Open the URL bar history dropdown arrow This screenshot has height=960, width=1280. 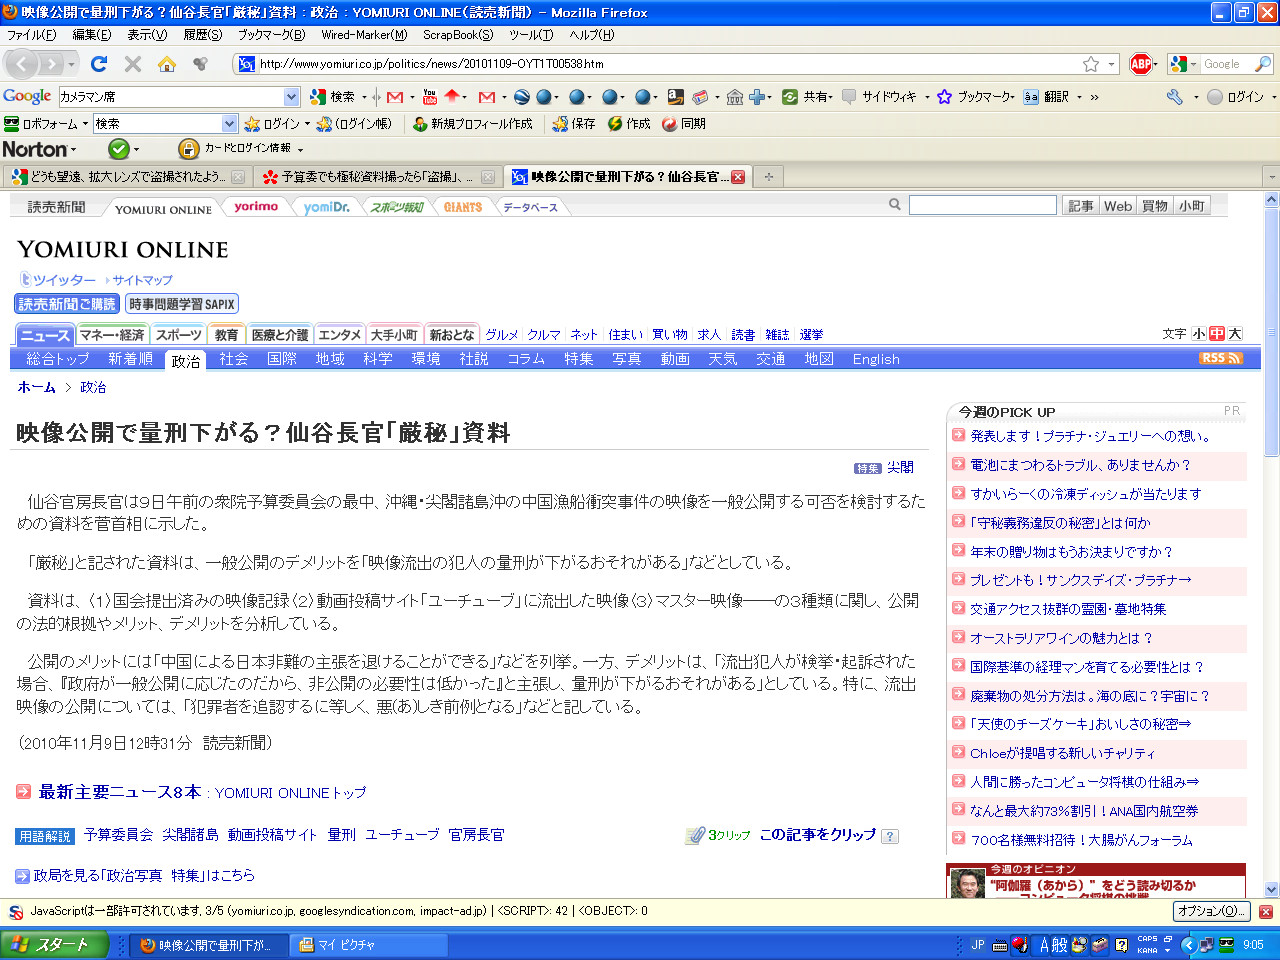click(1113, 64)
